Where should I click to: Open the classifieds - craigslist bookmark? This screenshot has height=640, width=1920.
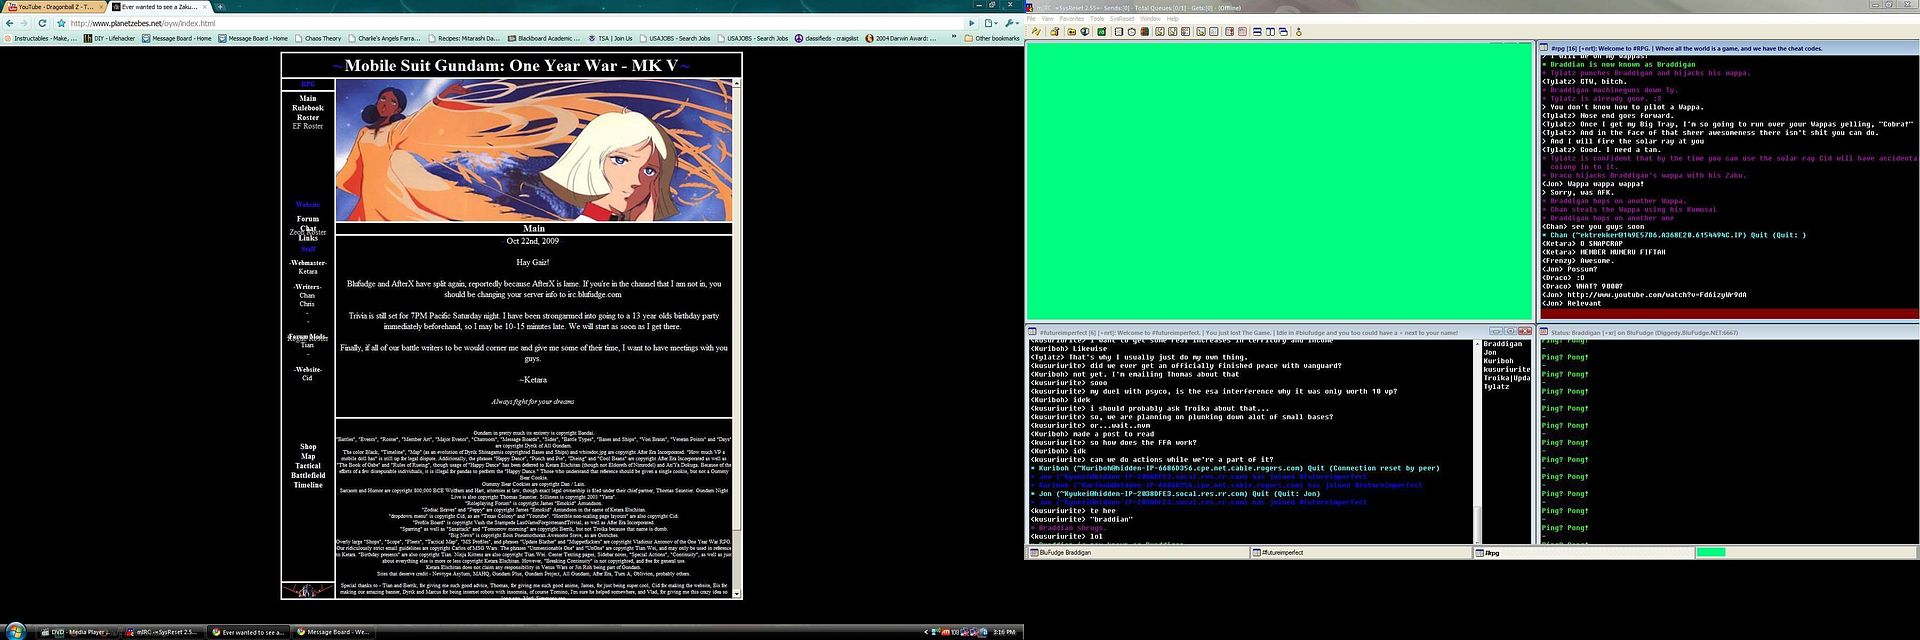pos(826,39)
